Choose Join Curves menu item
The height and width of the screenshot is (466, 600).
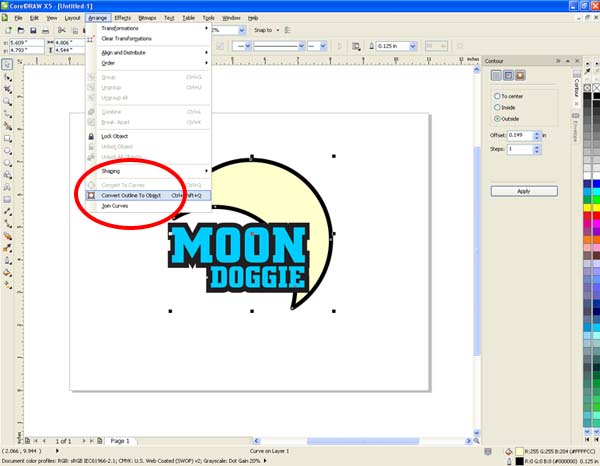[x=148, y=206]
